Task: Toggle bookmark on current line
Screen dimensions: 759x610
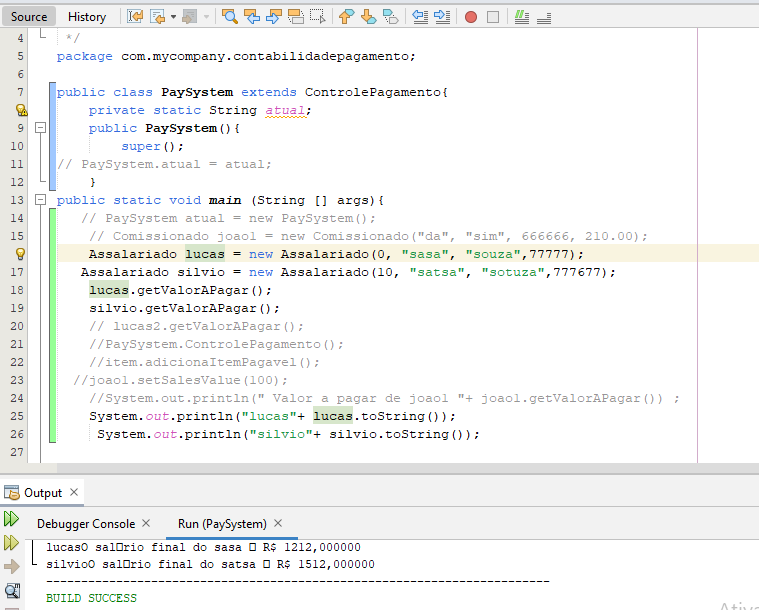Action: [x=391, y=17]
